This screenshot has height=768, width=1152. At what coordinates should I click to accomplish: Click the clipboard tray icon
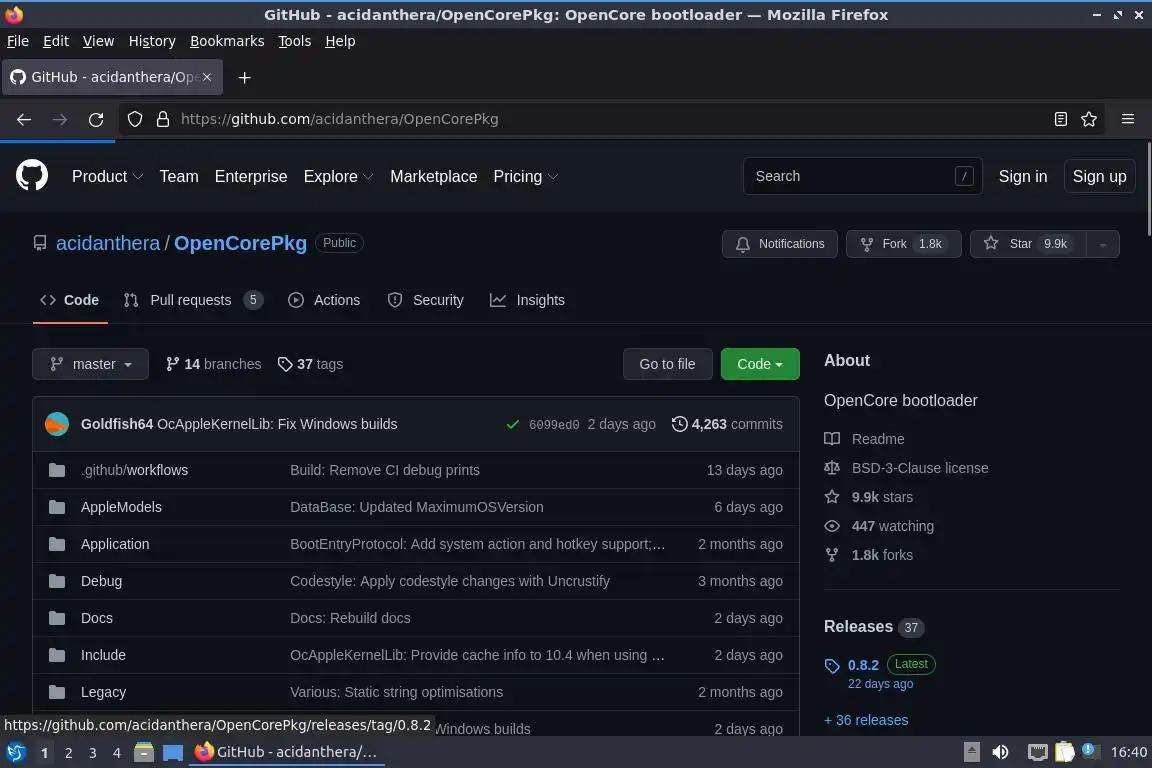(1065, 752)
